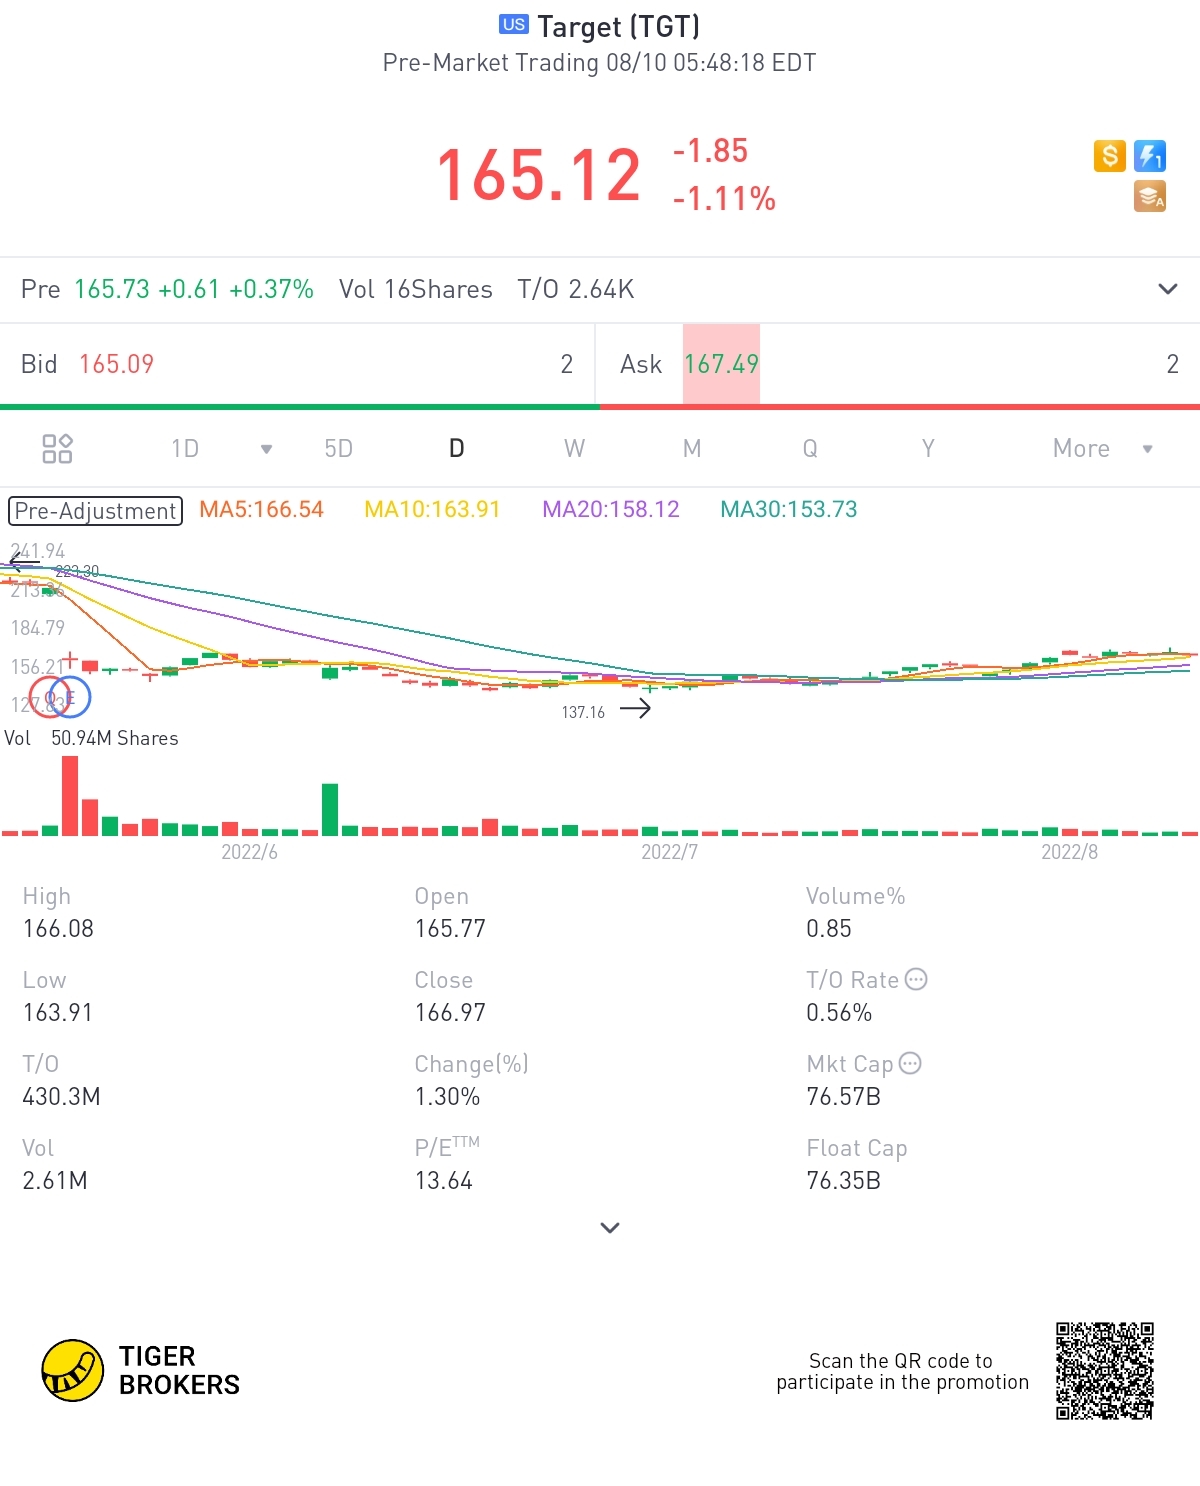Tap the Open value 165.77
The height and width of the screenshot is (1486, 1200).
pyautogui.click(x=450, y=929)
